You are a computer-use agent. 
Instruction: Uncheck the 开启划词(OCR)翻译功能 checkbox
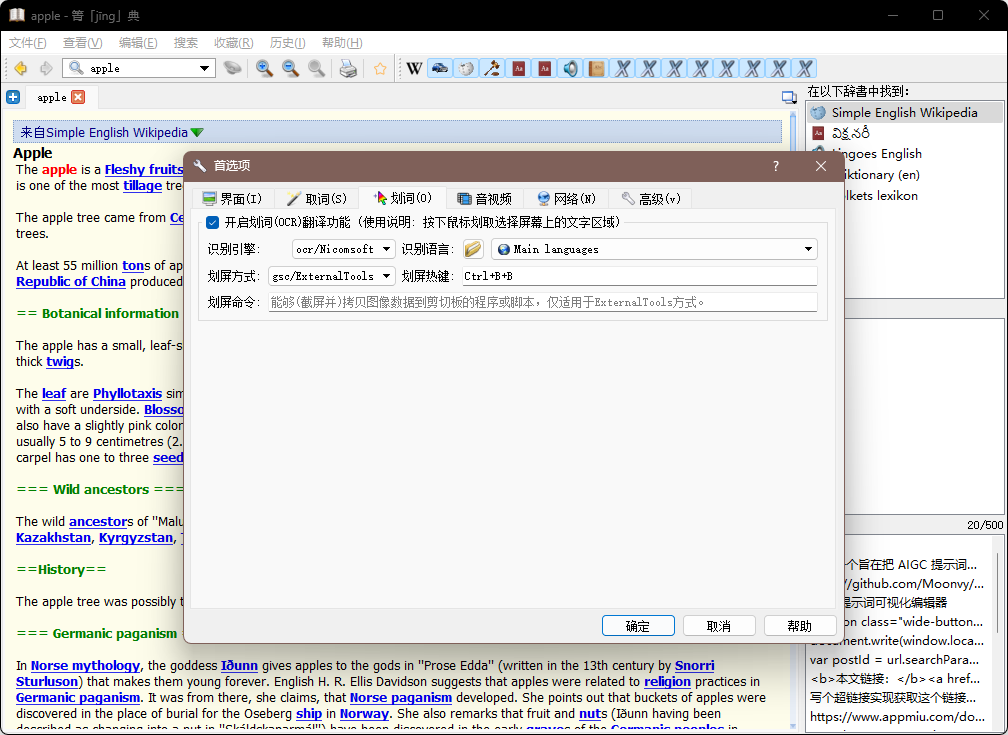click(213, 222)
